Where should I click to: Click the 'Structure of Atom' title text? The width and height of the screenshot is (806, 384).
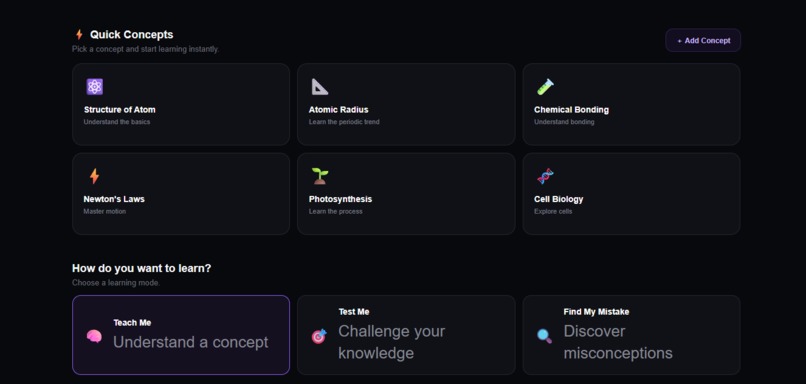(x=120, y=109)
